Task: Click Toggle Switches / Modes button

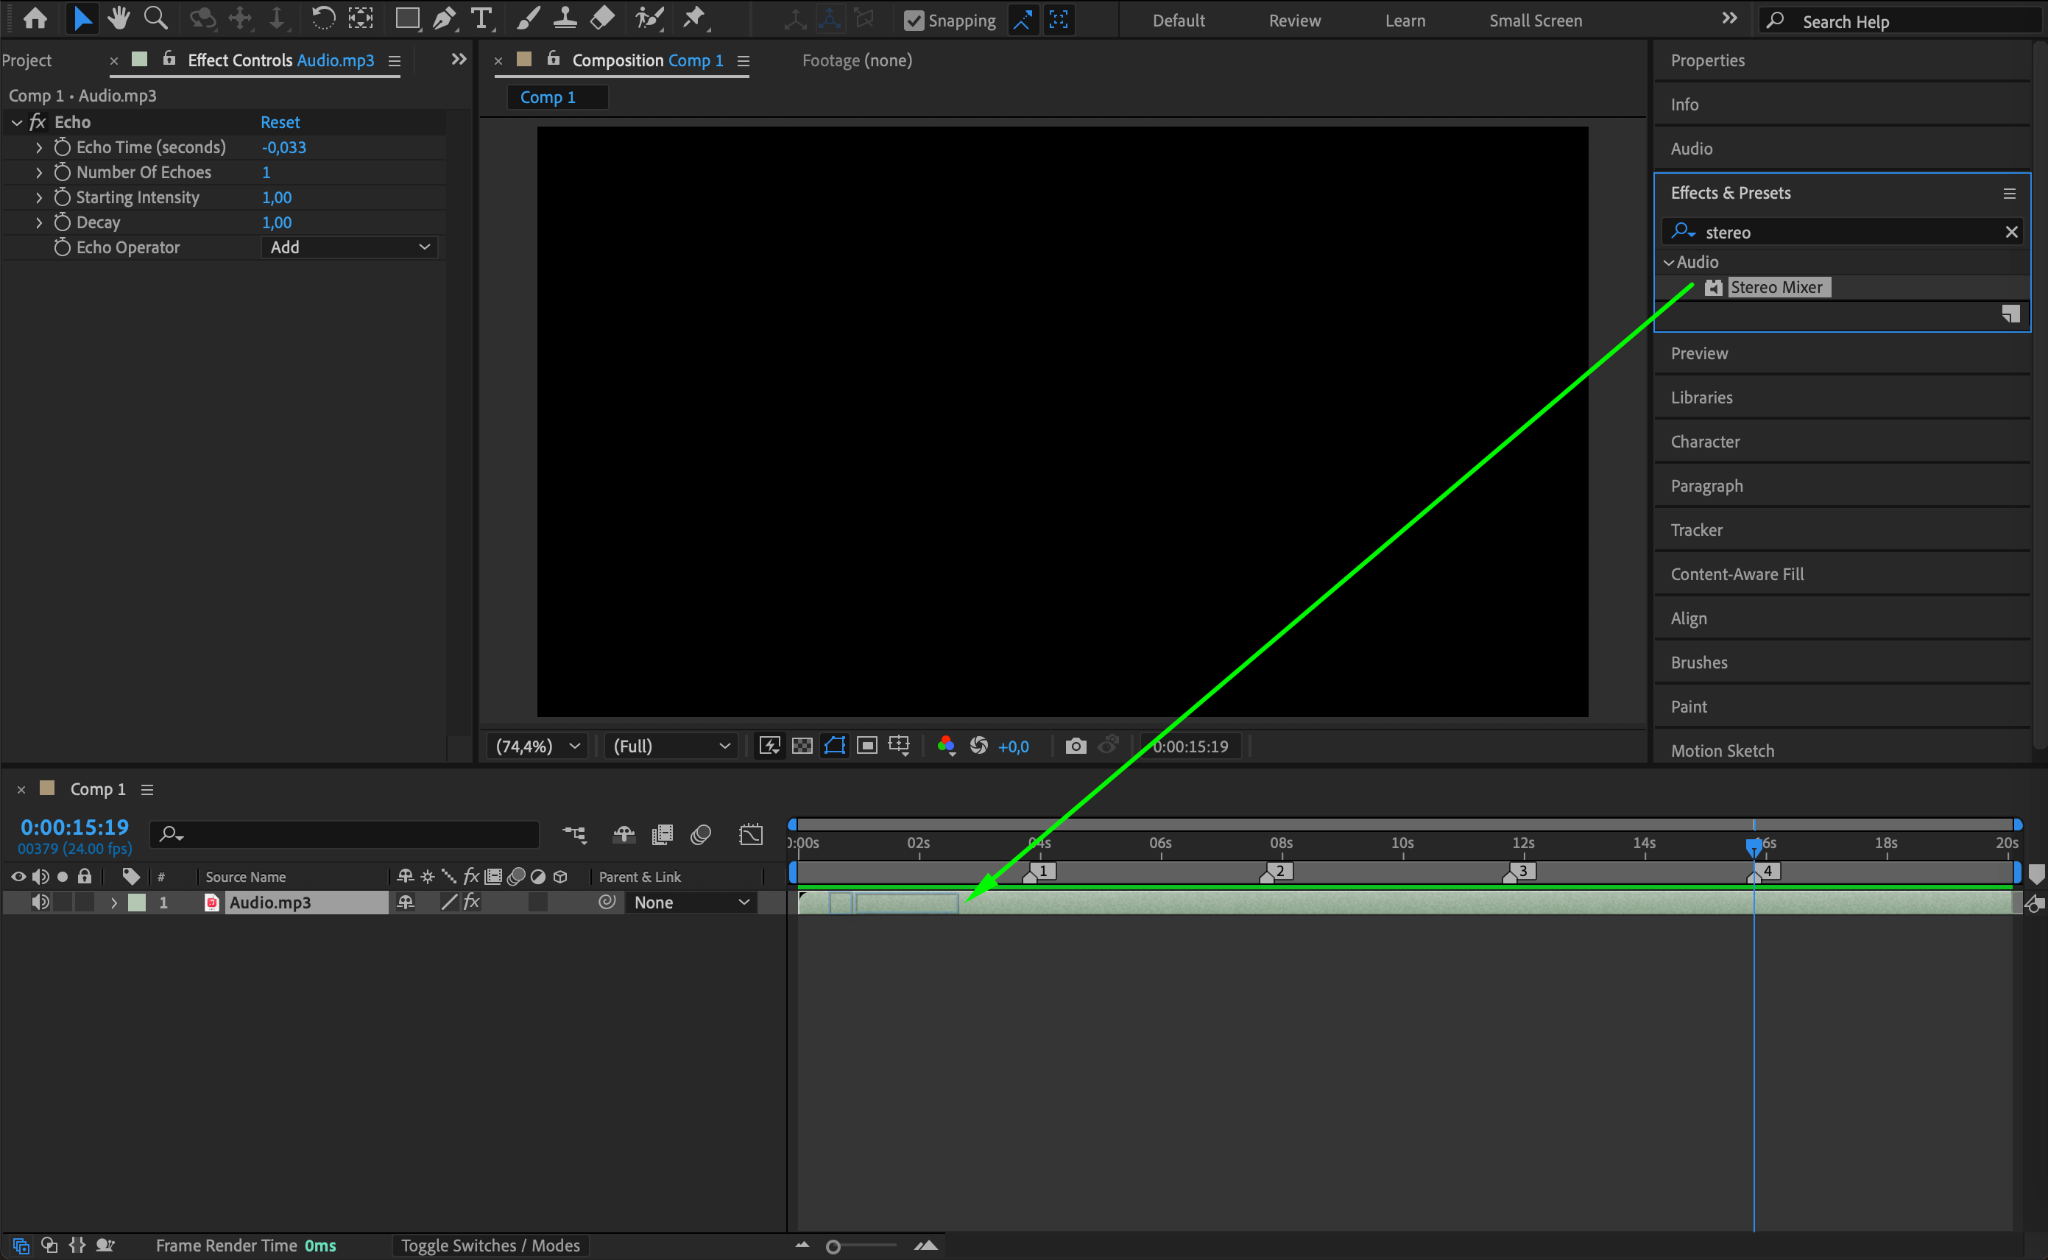Action: coord(490,1245)
